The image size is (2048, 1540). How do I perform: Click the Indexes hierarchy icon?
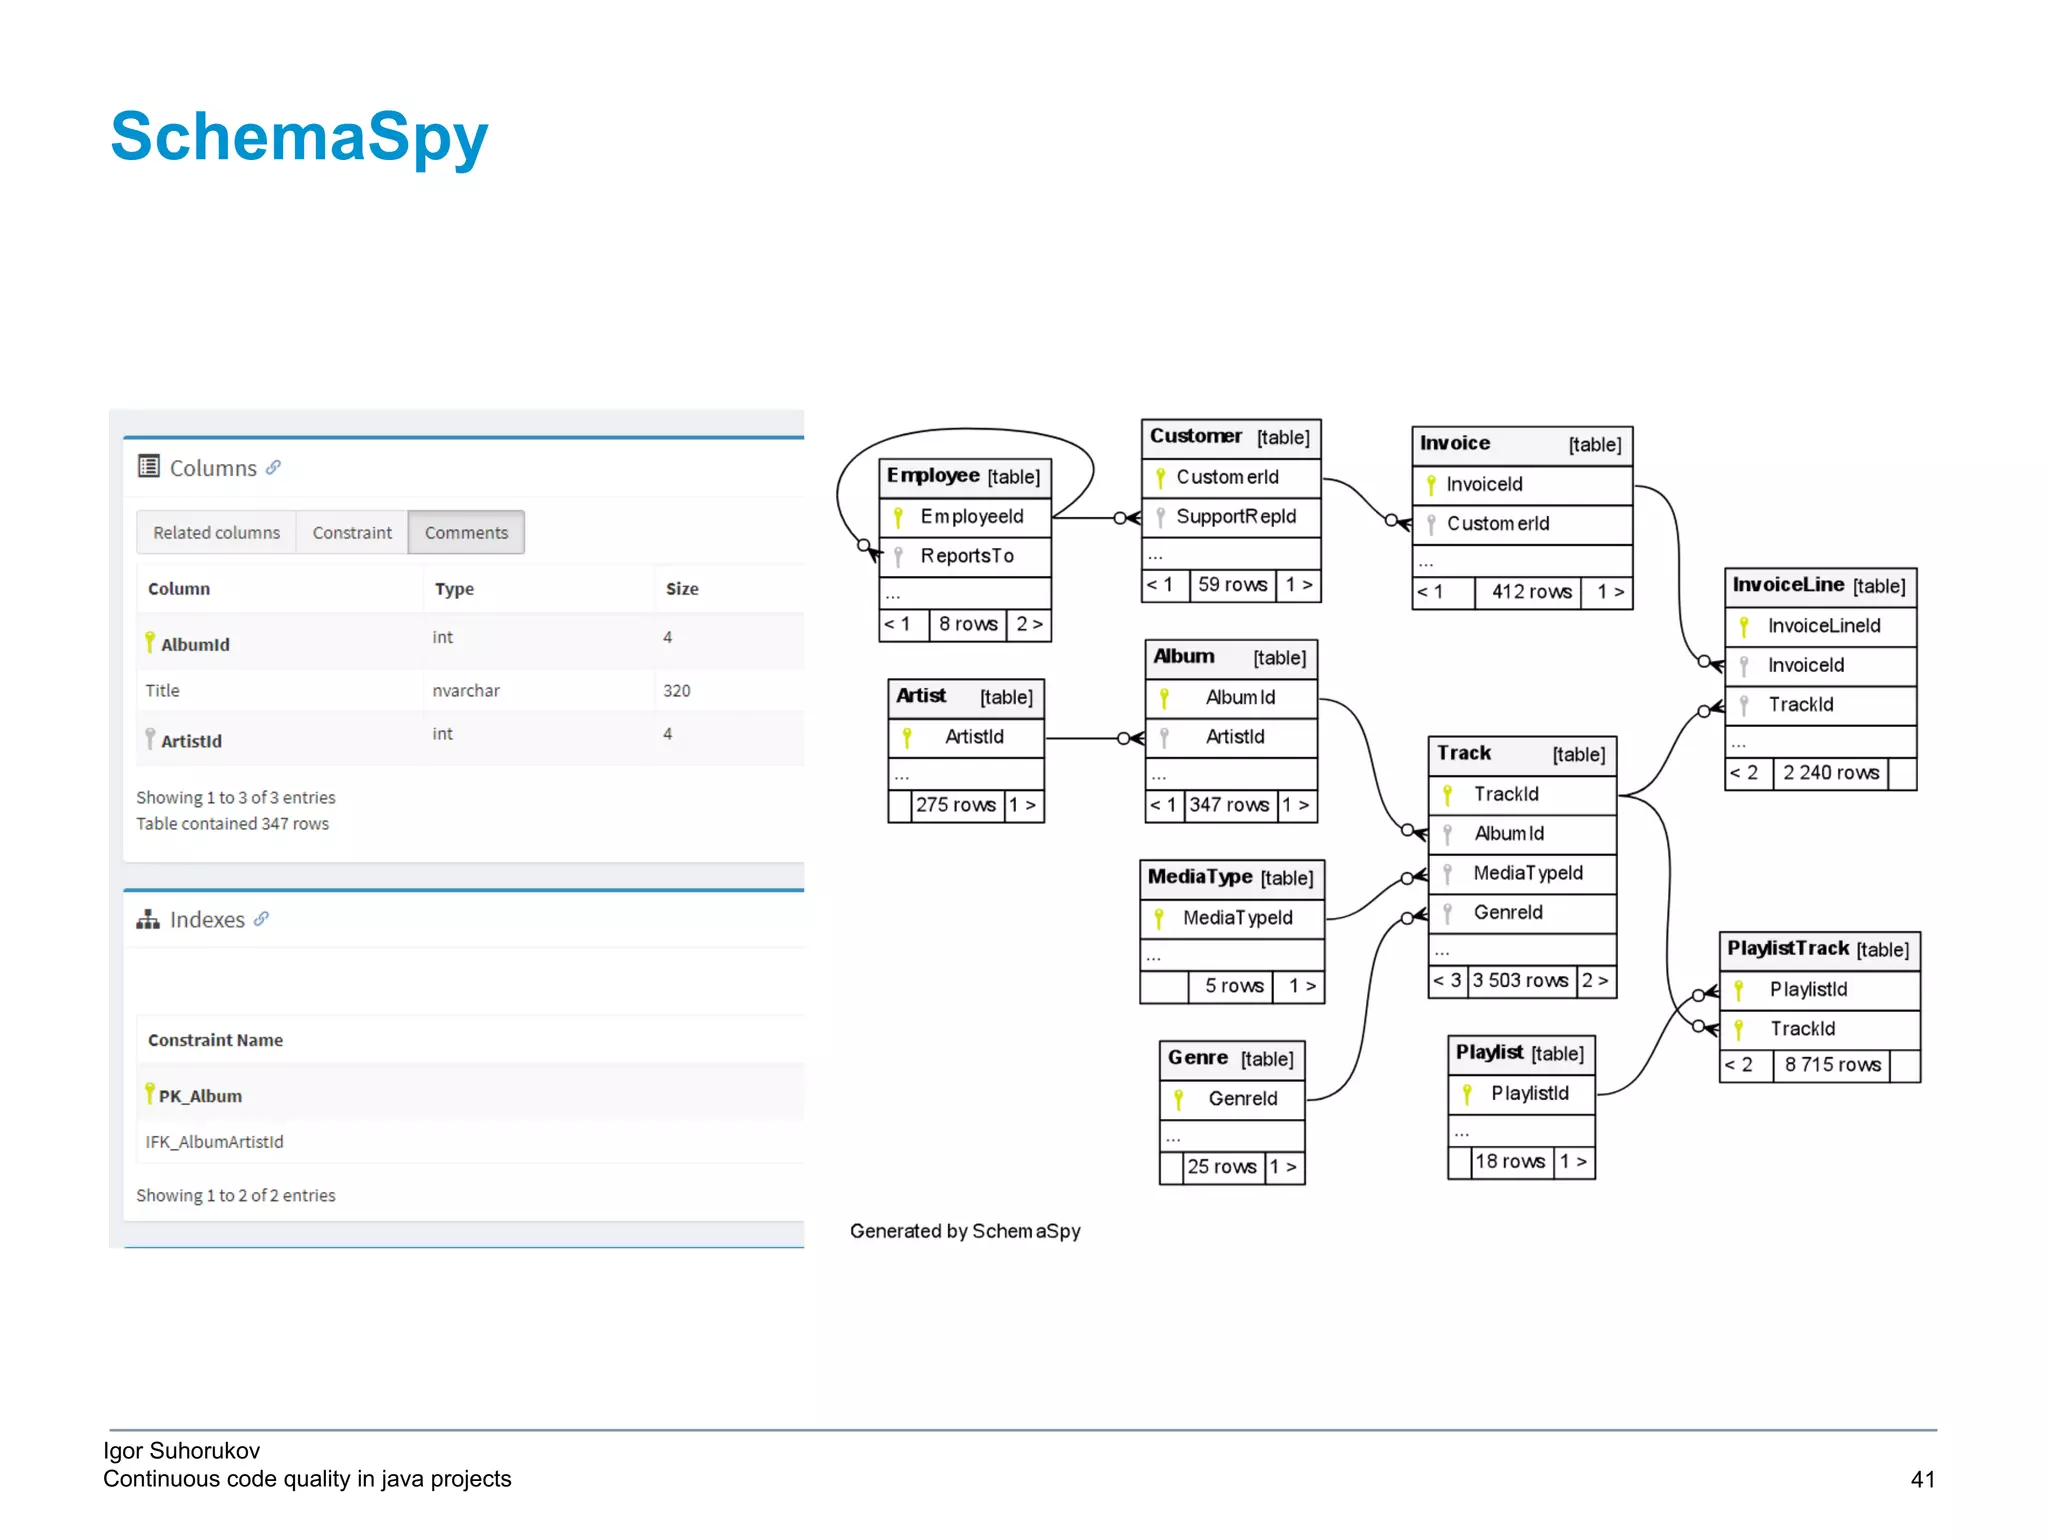click(148, 919)
